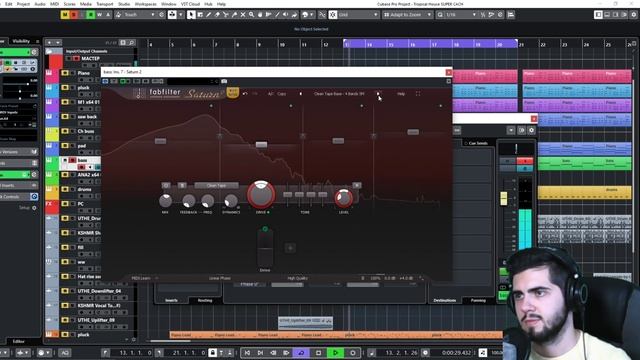Click the red Level knob
The height and width of the screenshot is (360, 640).
tap(344, 198)
